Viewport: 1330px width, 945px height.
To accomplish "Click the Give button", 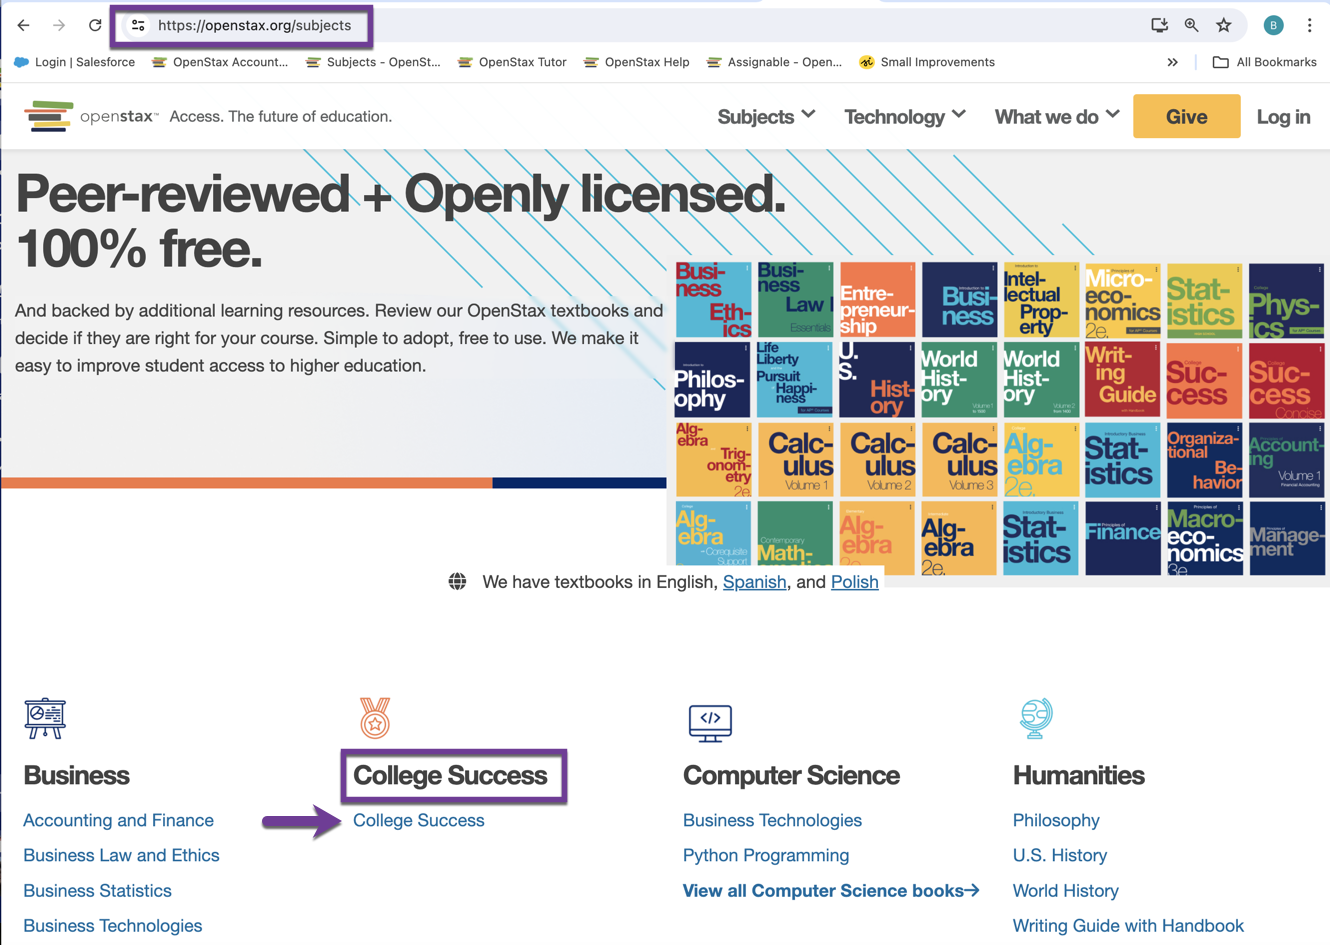I will 1186,116.
